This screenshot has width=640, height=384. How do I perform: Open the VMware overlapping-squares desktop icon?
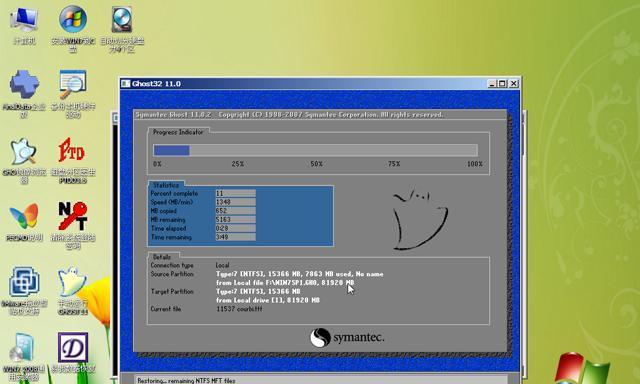[24, 290]
